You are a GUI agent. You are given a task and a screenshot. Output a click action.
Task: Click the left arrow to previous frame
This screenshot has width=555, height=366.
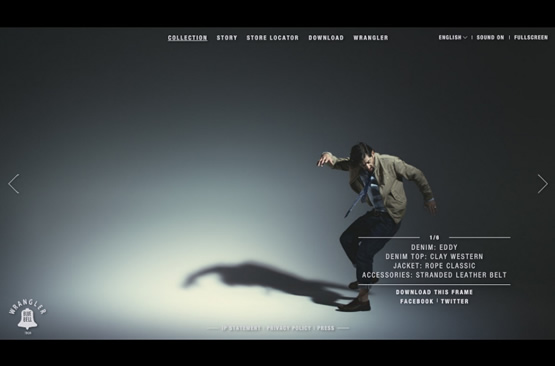[x=13, y=184]
